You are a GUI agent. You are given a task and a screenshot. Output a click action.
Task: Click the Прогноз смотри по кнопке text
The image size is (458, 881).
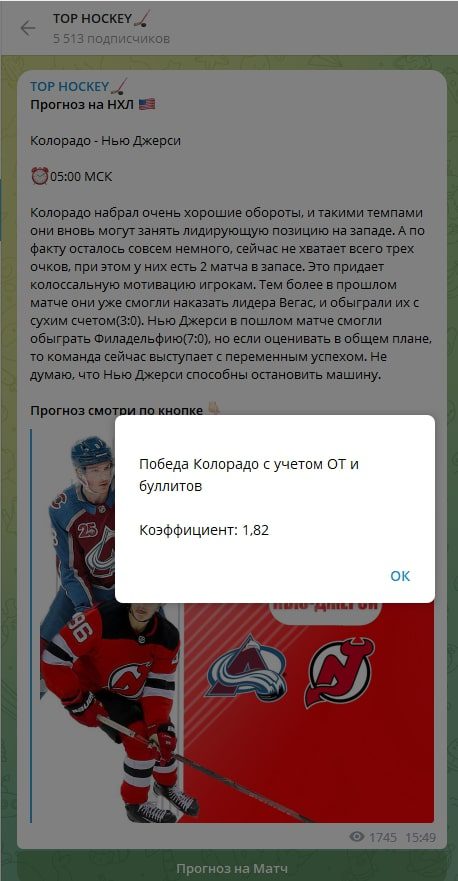click(x=116, y=411)
